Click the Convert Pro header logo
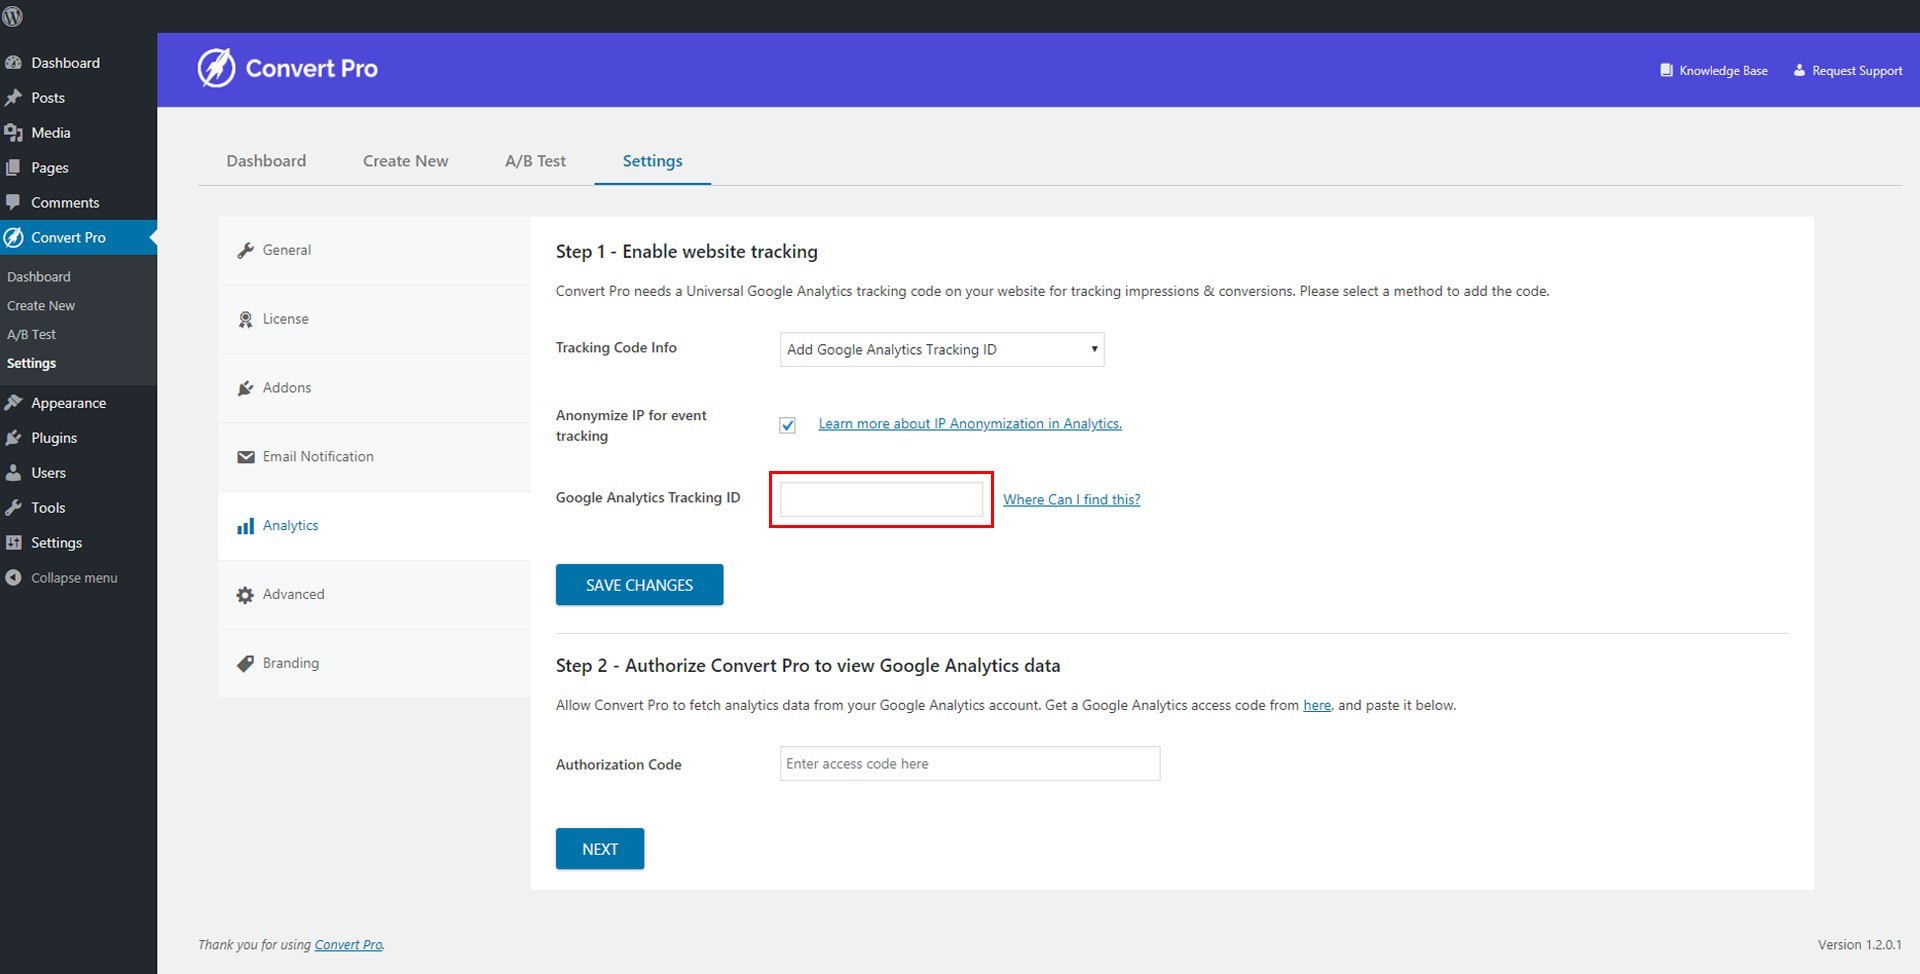 287,68
